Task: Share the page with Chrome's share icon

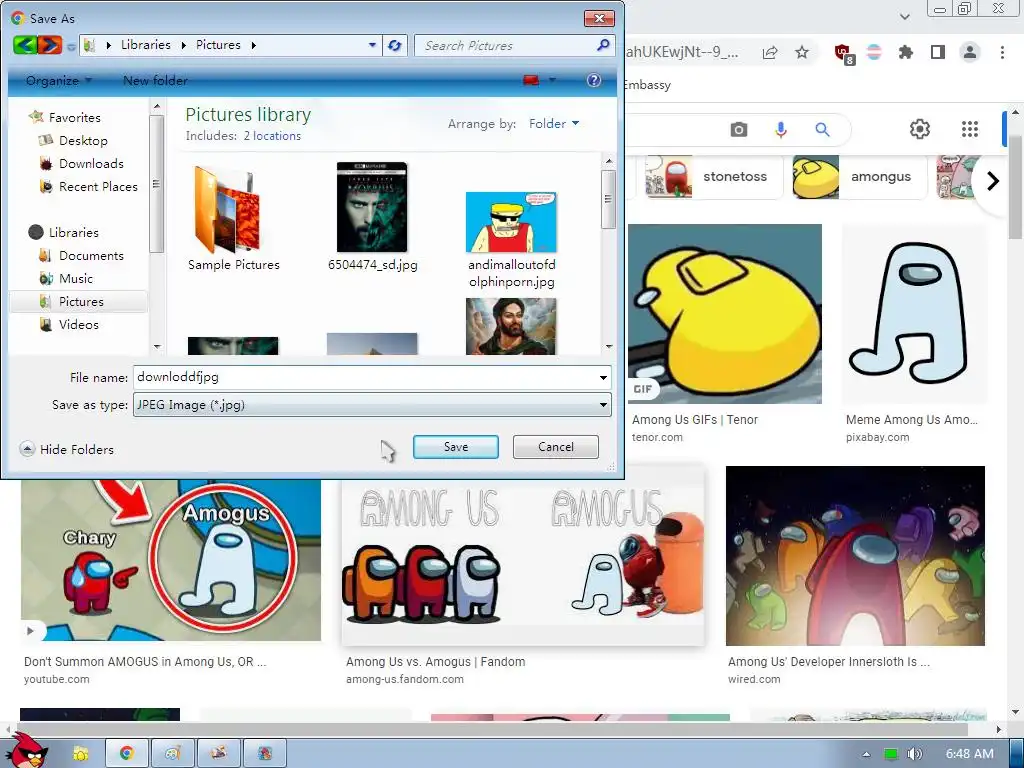Action: click(x=770, y=52)
